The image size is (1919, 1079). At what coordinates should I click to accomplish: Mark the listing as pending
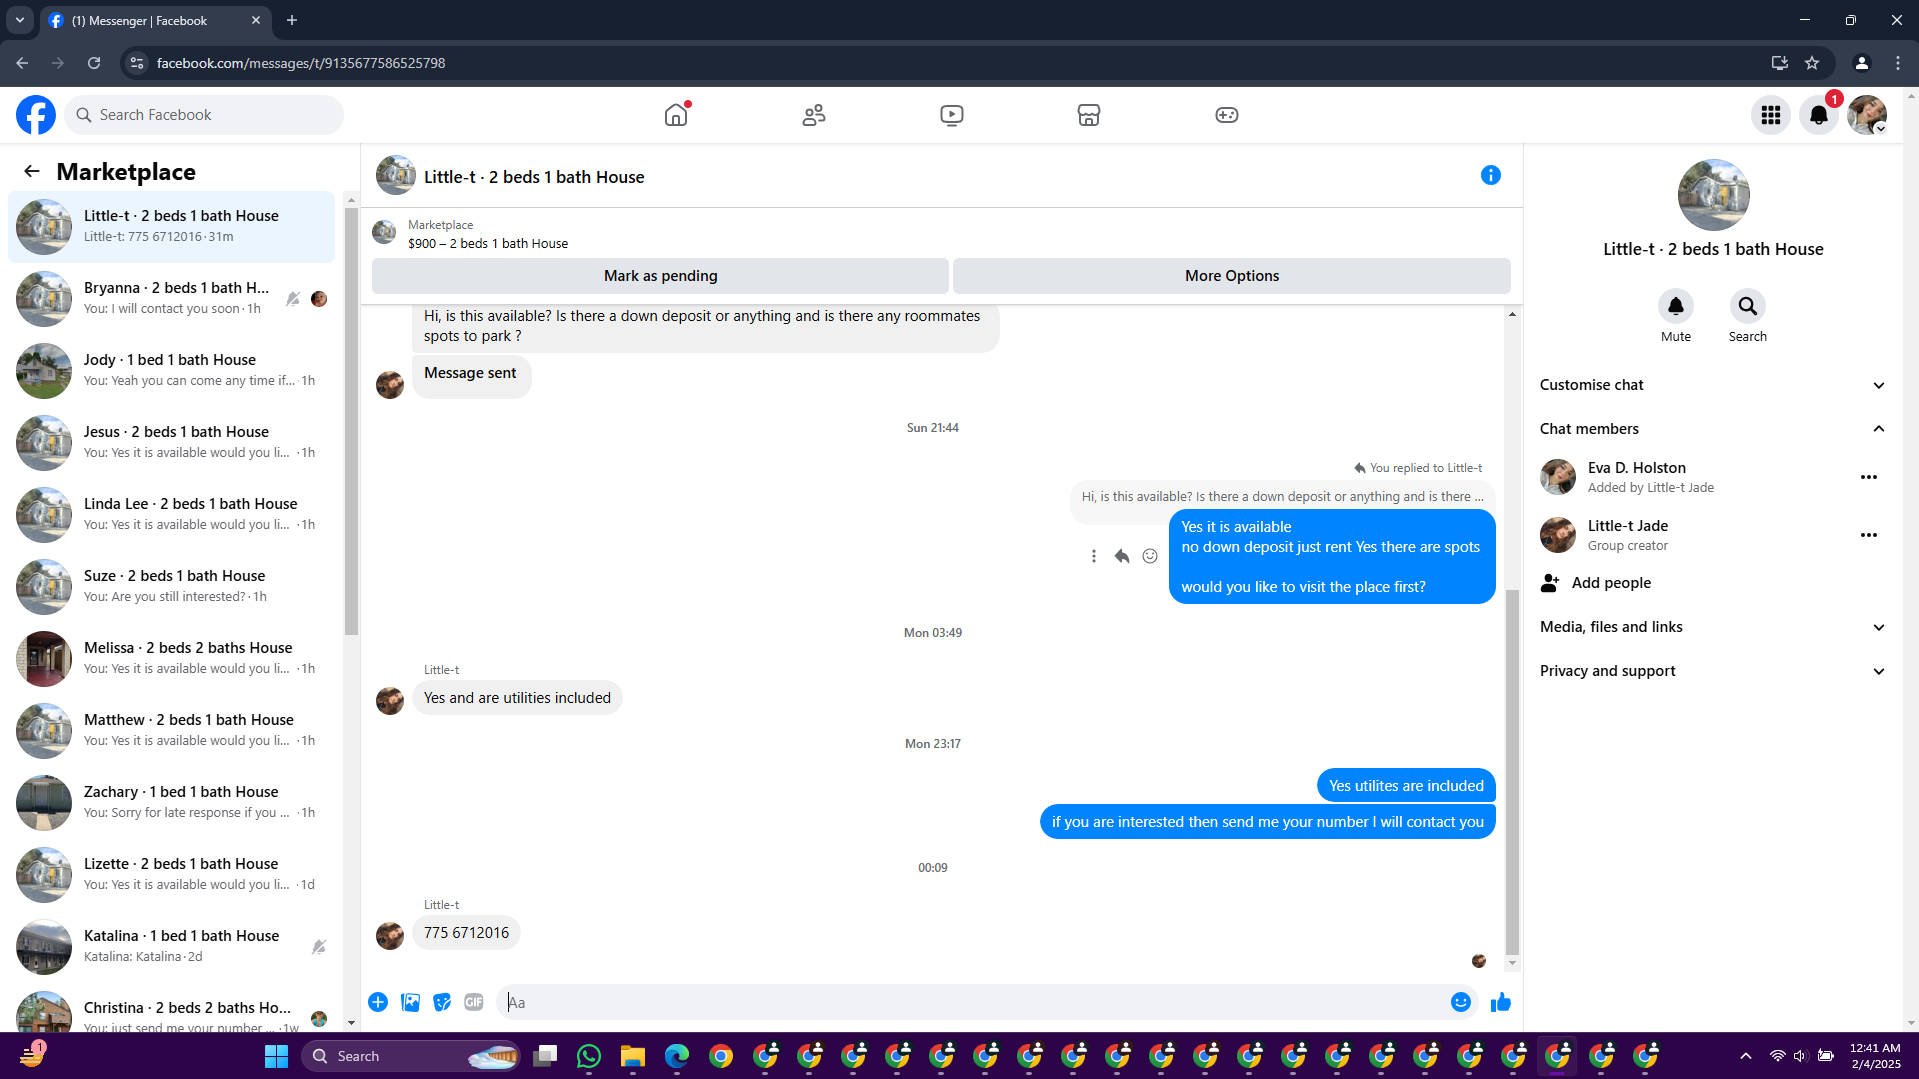click(x=660, y=276)
